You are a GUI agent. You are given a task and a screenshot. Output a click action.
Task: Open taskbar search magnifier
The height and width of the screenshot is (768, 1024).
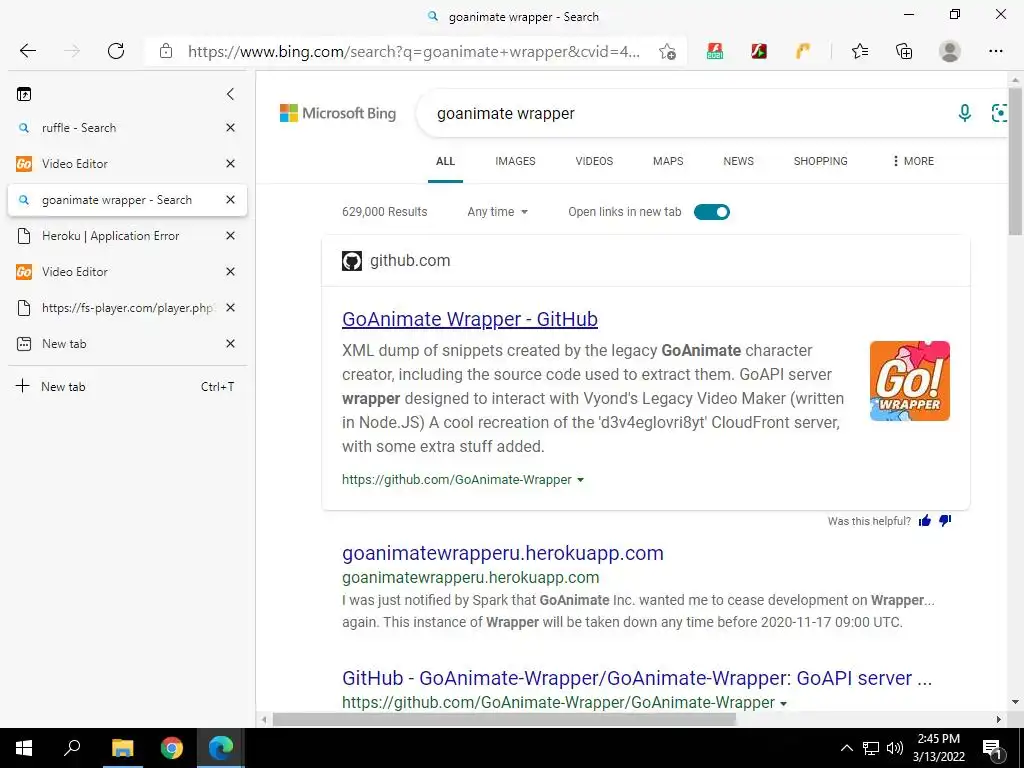click(x=72, y=747)
